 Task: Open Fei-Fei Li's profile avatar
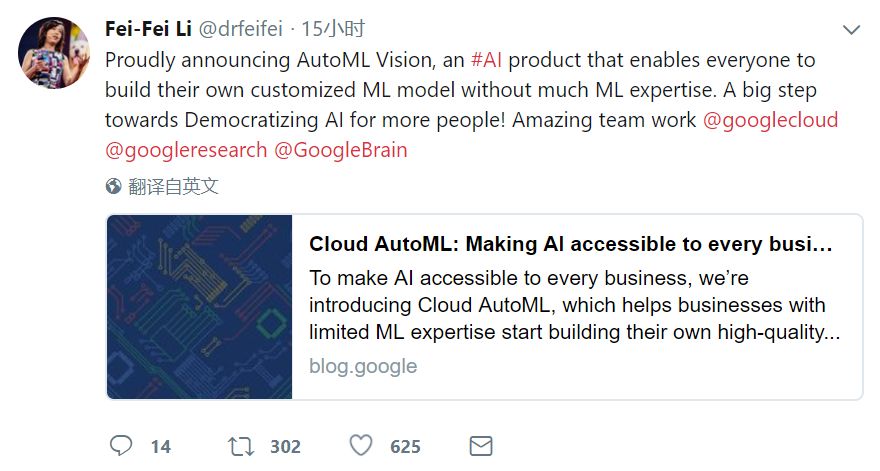pyautogui.click(x=55, y=52)
